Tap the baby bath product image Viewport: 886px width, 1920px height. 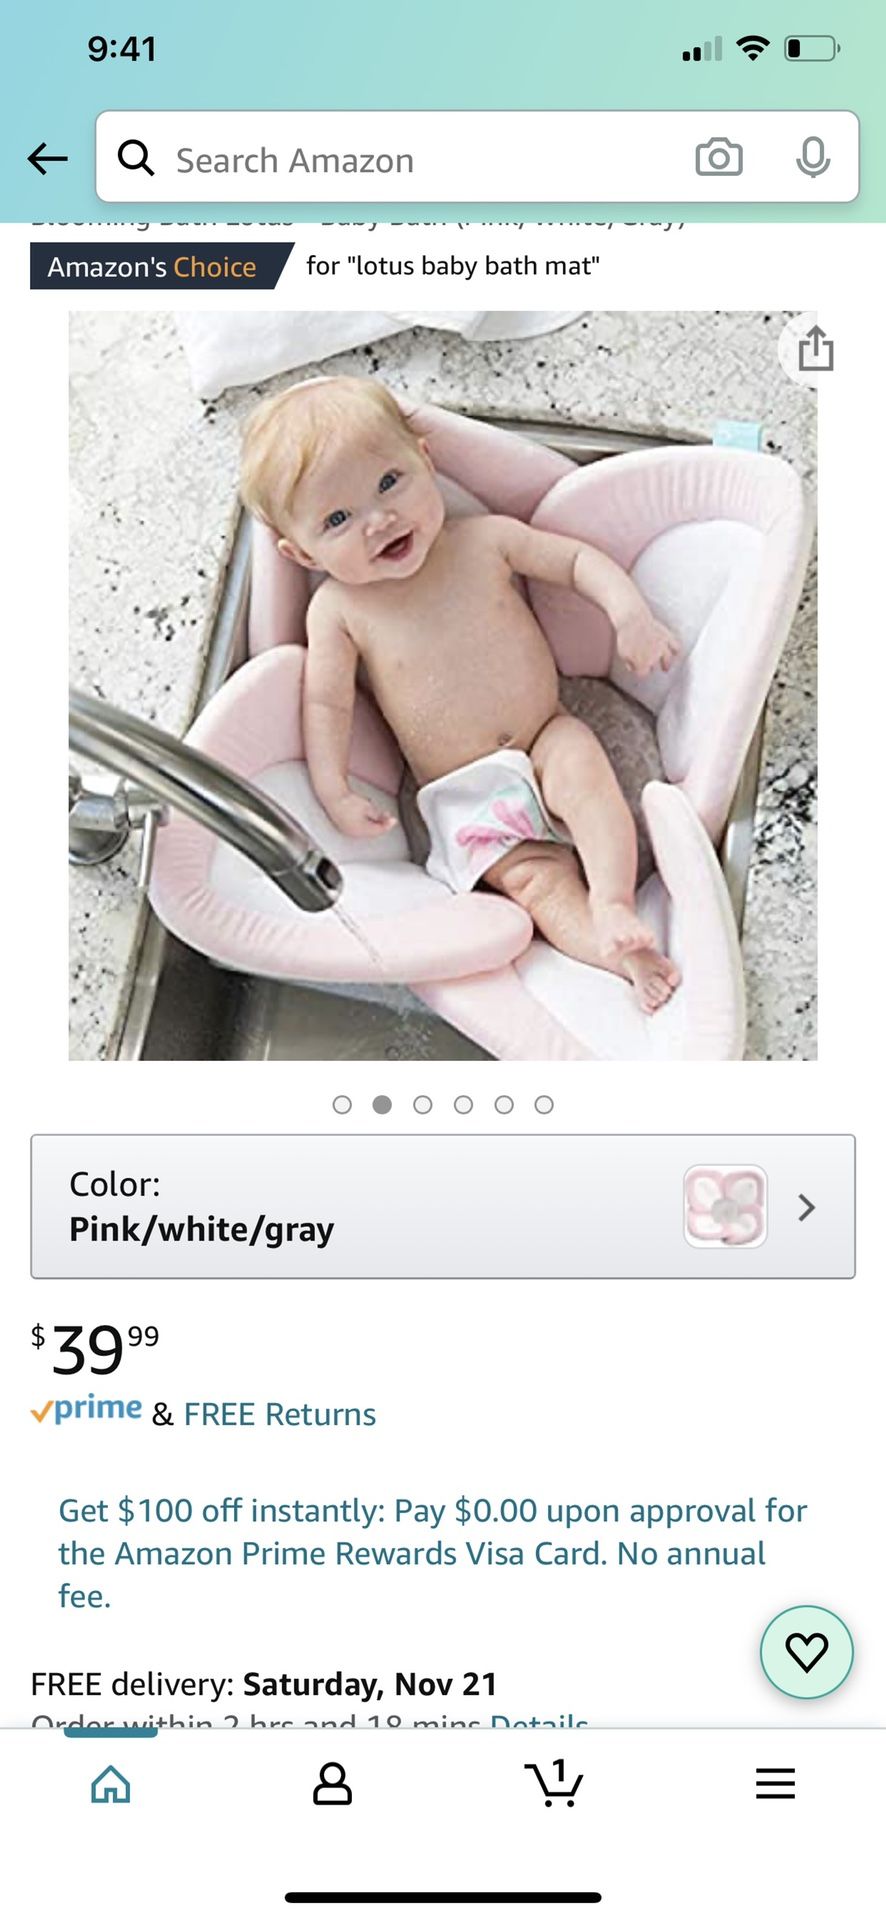click(443, 686)
